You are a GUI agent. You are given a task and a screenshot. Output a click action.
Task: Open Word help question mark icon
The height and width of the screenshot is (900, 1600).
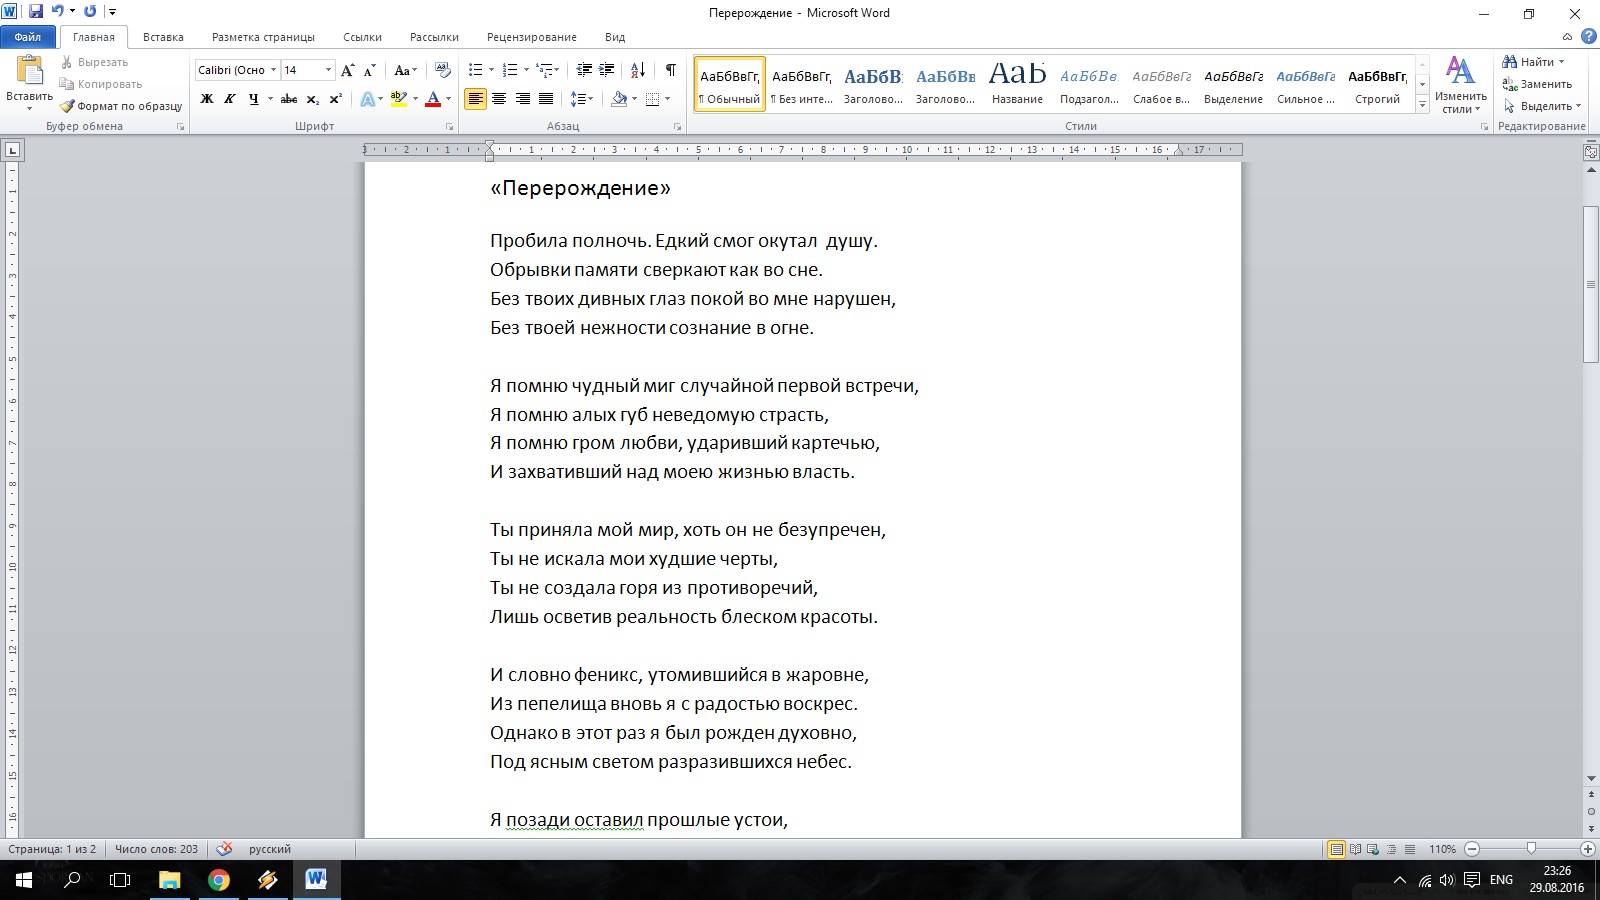(x=1587, y=37)
